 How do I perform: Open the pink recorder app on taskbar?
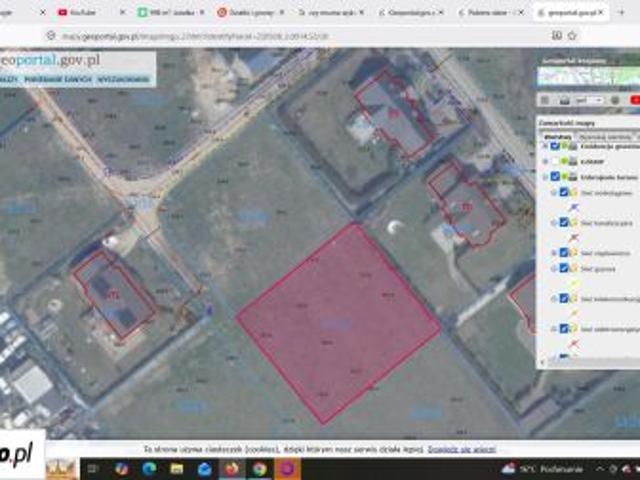287,469
